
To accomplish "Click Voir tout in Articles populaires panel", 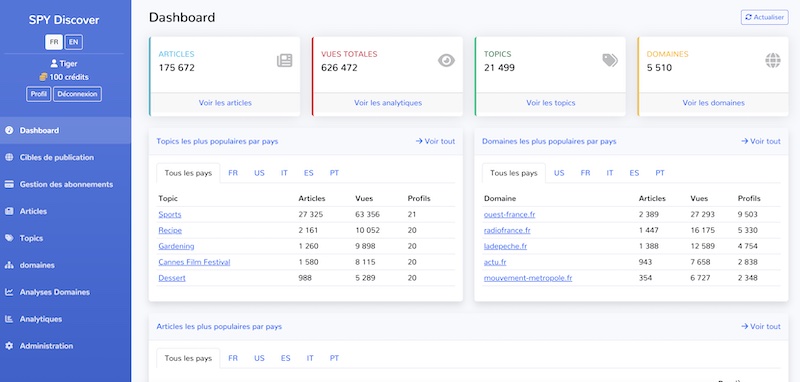I will point(761,326).
